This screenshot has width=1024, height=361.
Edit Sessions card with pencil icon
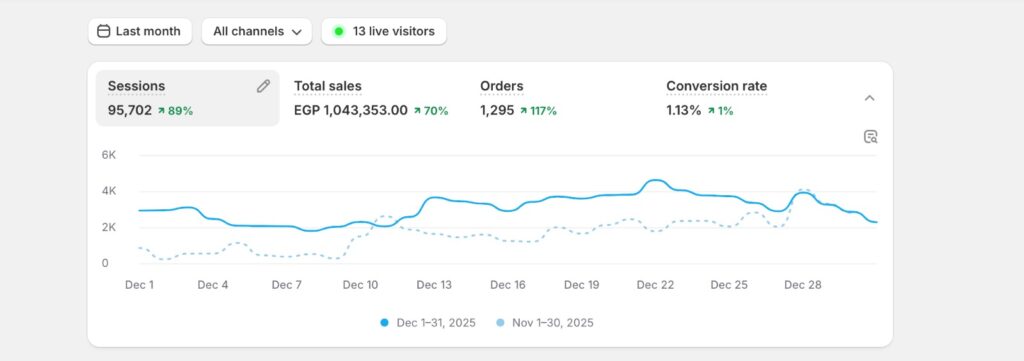click(263, 86)
